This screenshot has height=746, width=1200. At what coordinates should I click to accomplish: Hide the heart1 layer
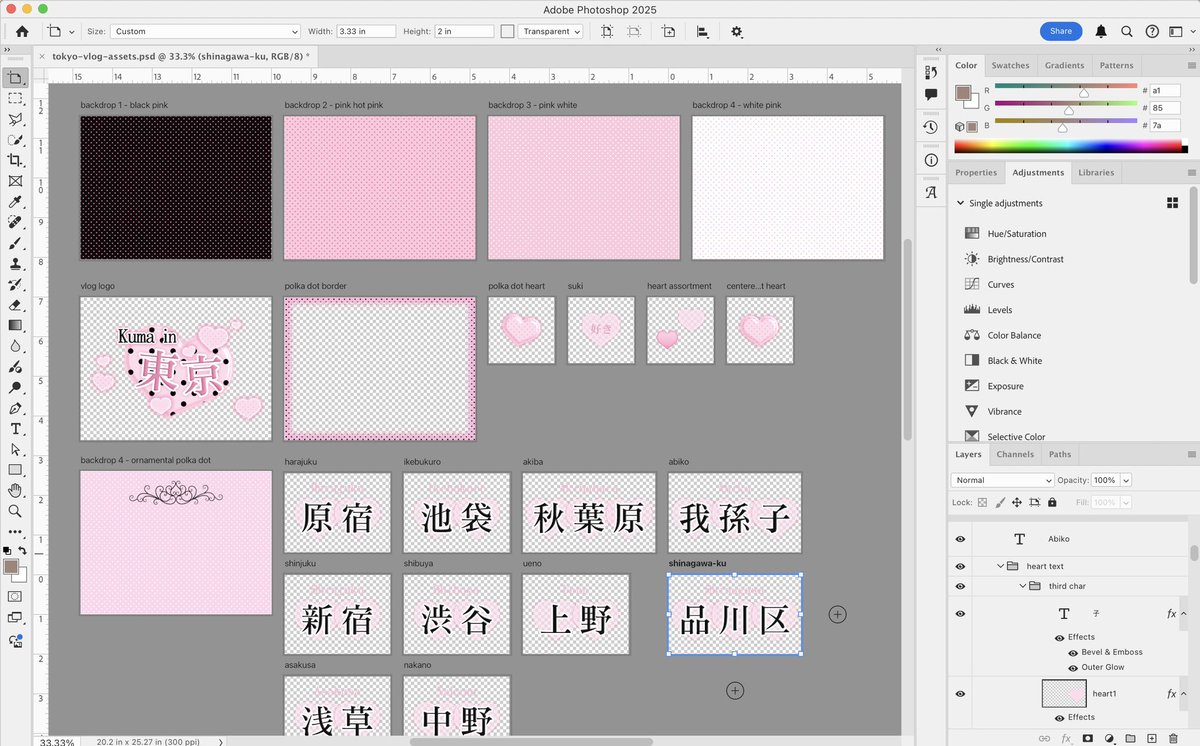pyautogui.click(x=960, y=694)
